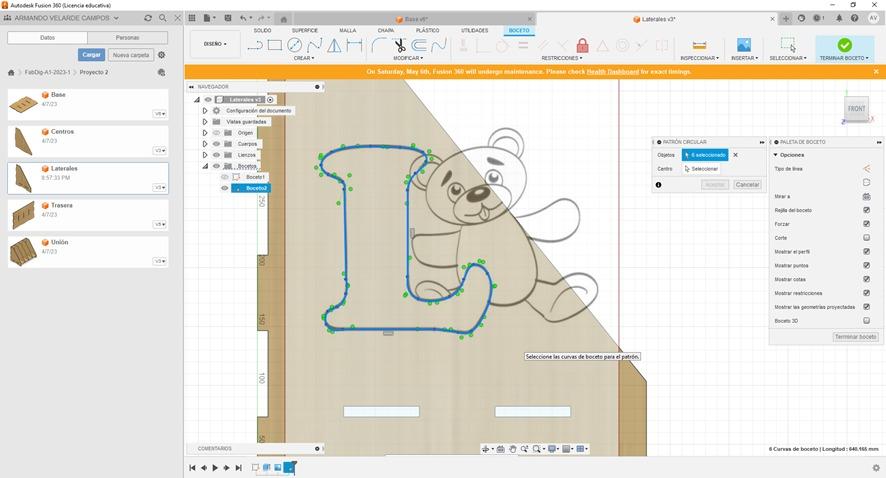Viewport: 886px width, 478px height.
Task: Click the red Fix/Unfix lock constraint
Action: 583,45
